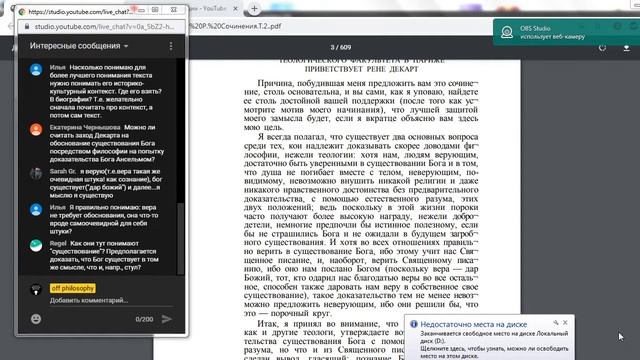The width and height of the screenshot is (640, 360).
Task: Download the PDF with the toolbar icon
Action: pos(626,48)
